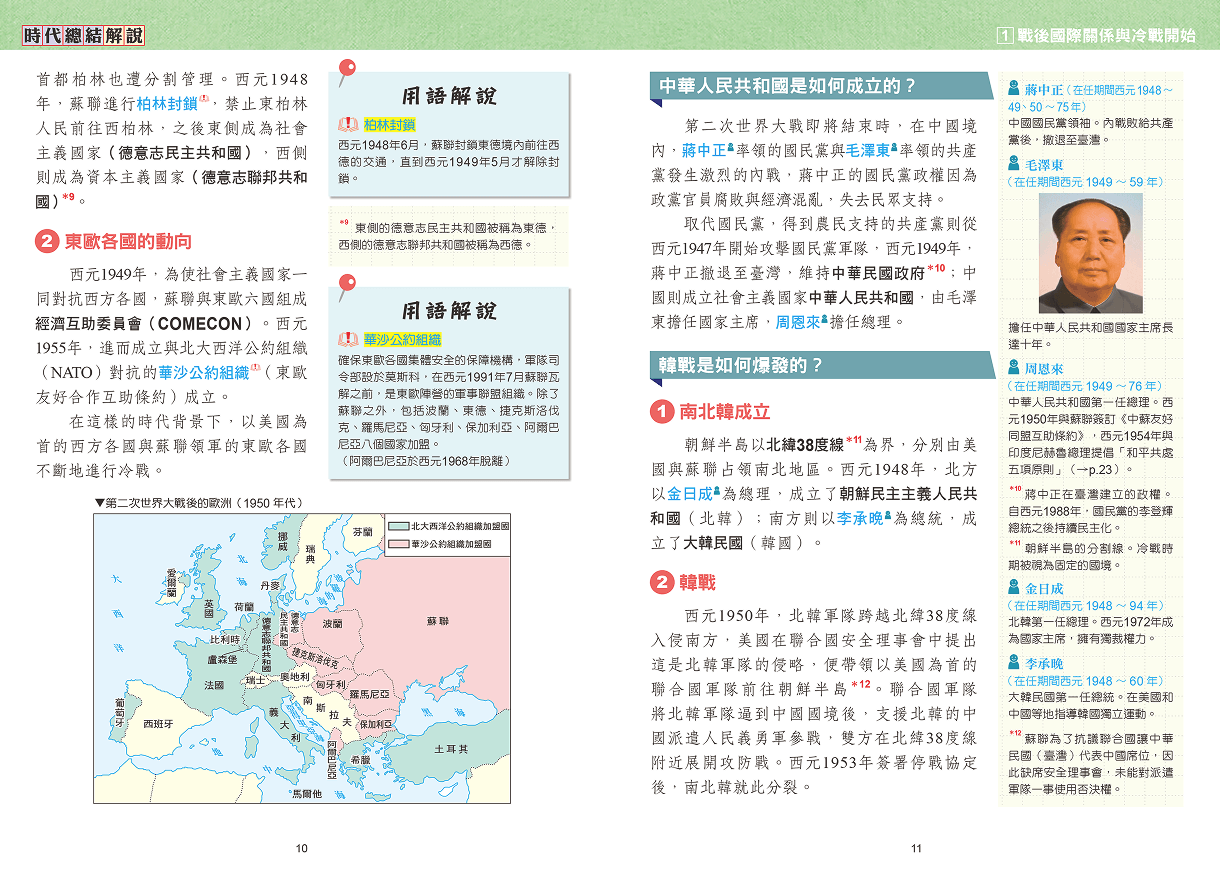Click the 羅馬尼亞 label on the map
The image size is (1220, 880).
[369, 693]
